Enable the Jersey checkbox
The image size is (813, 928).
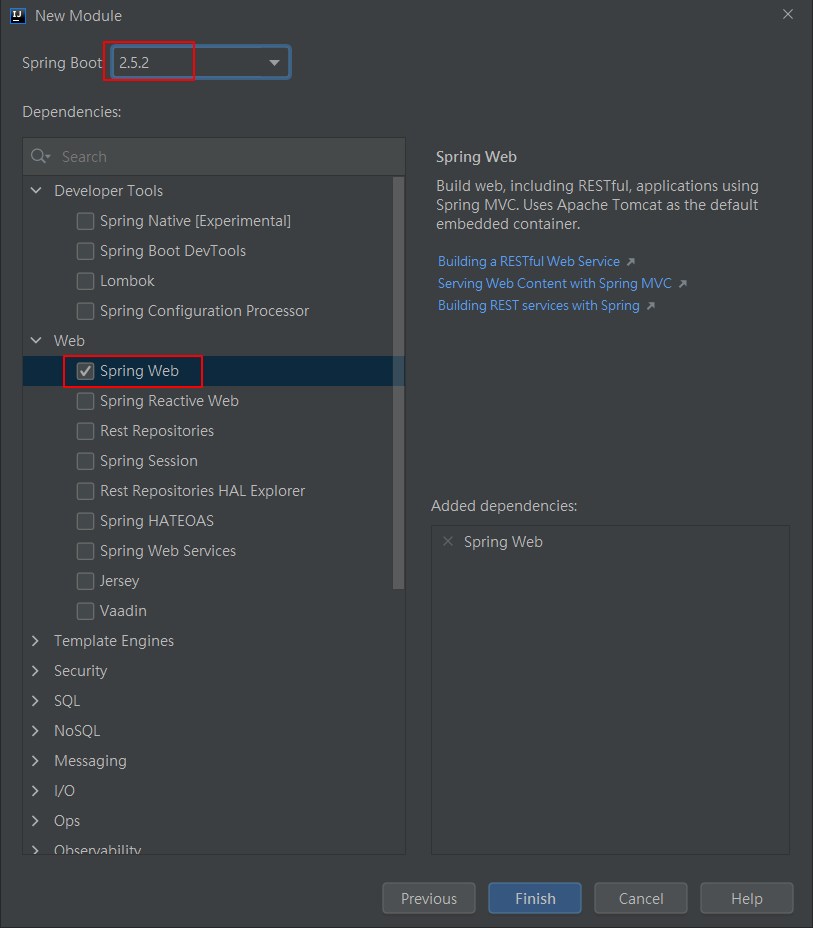(x=85, y=581)
